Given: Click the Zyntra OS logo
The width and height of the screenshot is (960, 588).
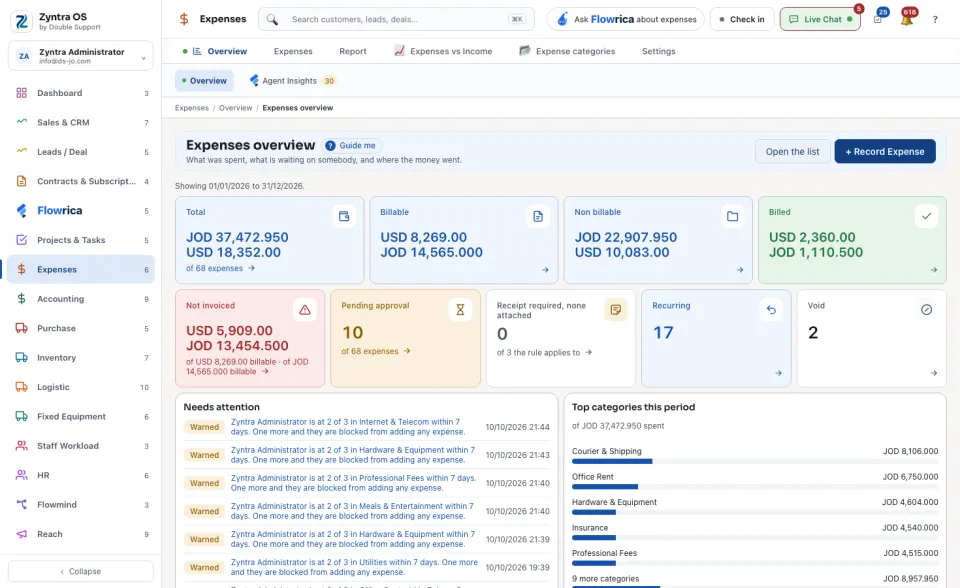Looking at the screenshot, I should coord(21,21).
